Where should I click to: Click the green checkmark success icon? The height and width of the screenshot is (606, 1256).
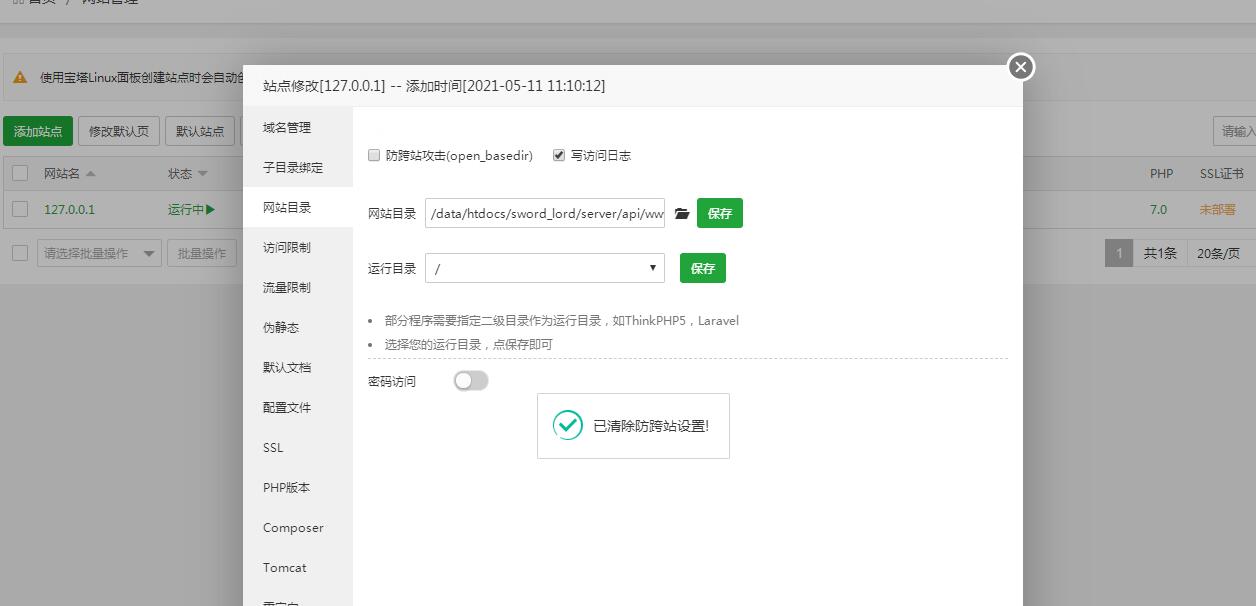(x=568, y=425)
